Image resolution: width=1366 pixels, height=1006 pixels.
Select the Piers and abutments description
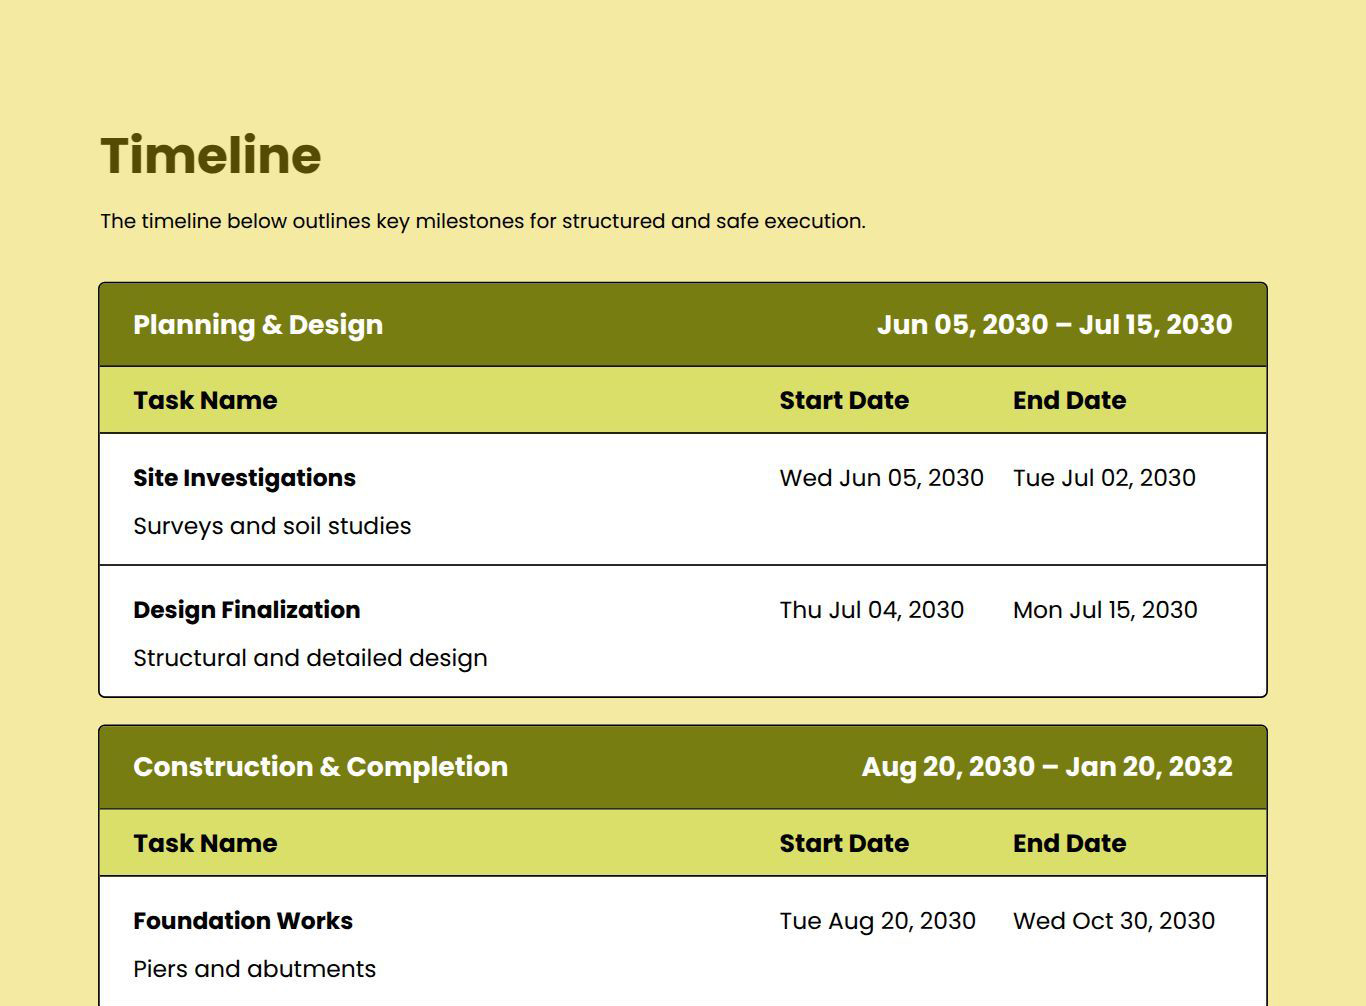pyautogui.click(x=254, y=969)
